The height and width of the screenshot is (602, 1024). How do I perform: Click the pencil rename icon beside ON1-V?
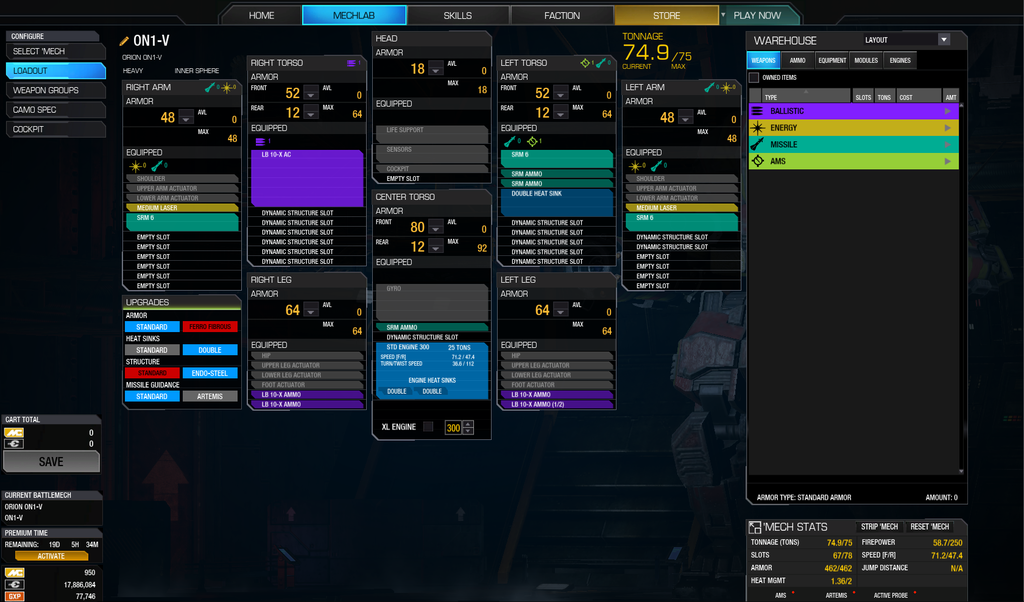click(125, 42)
